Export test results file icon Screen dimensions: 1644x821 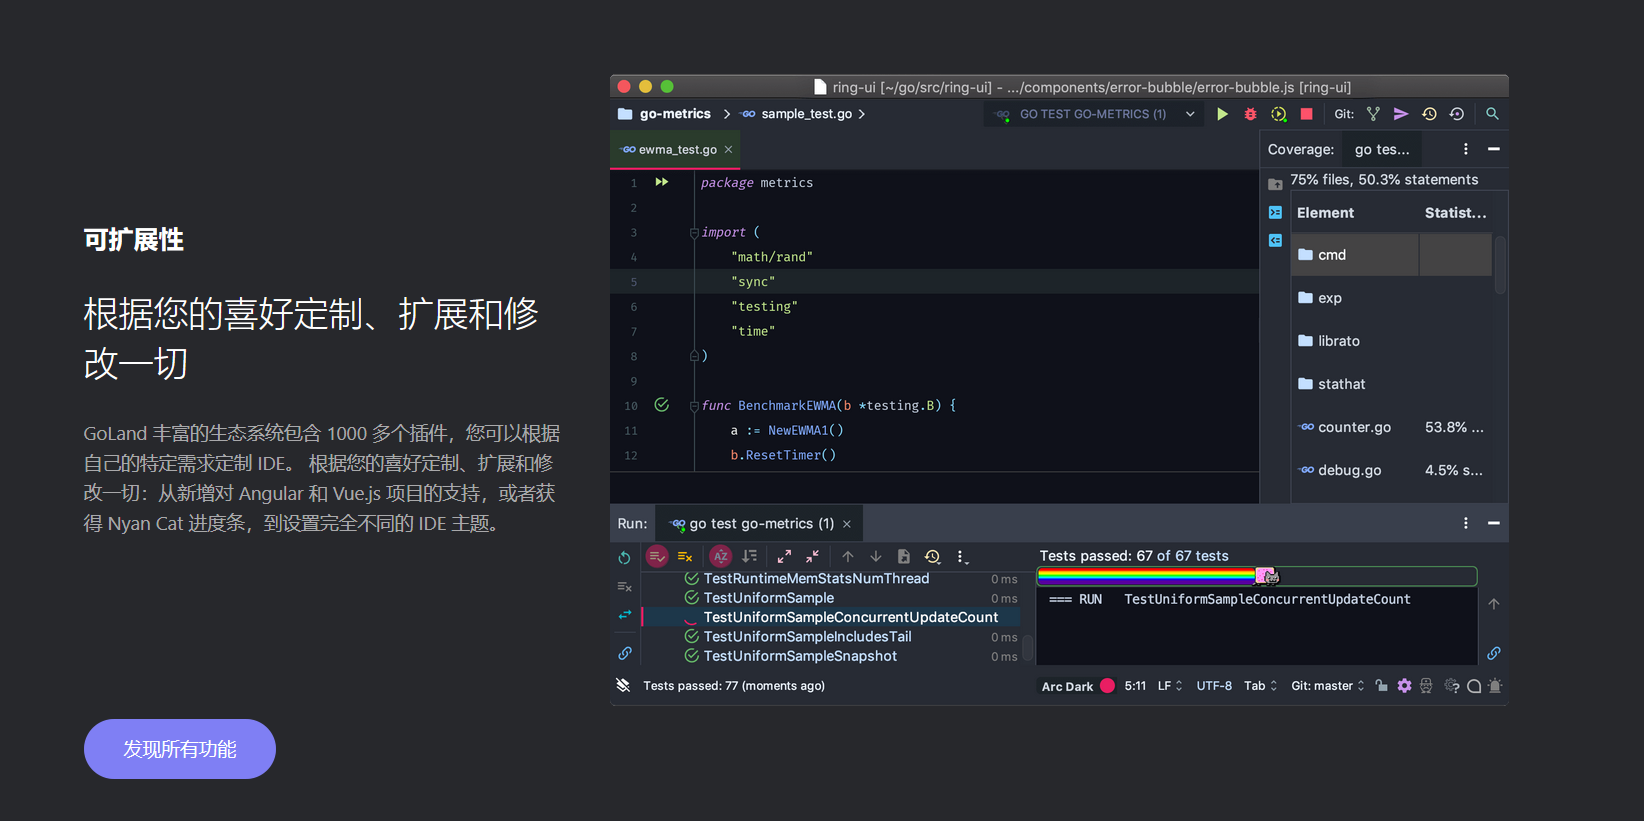(x=904, y=556)
